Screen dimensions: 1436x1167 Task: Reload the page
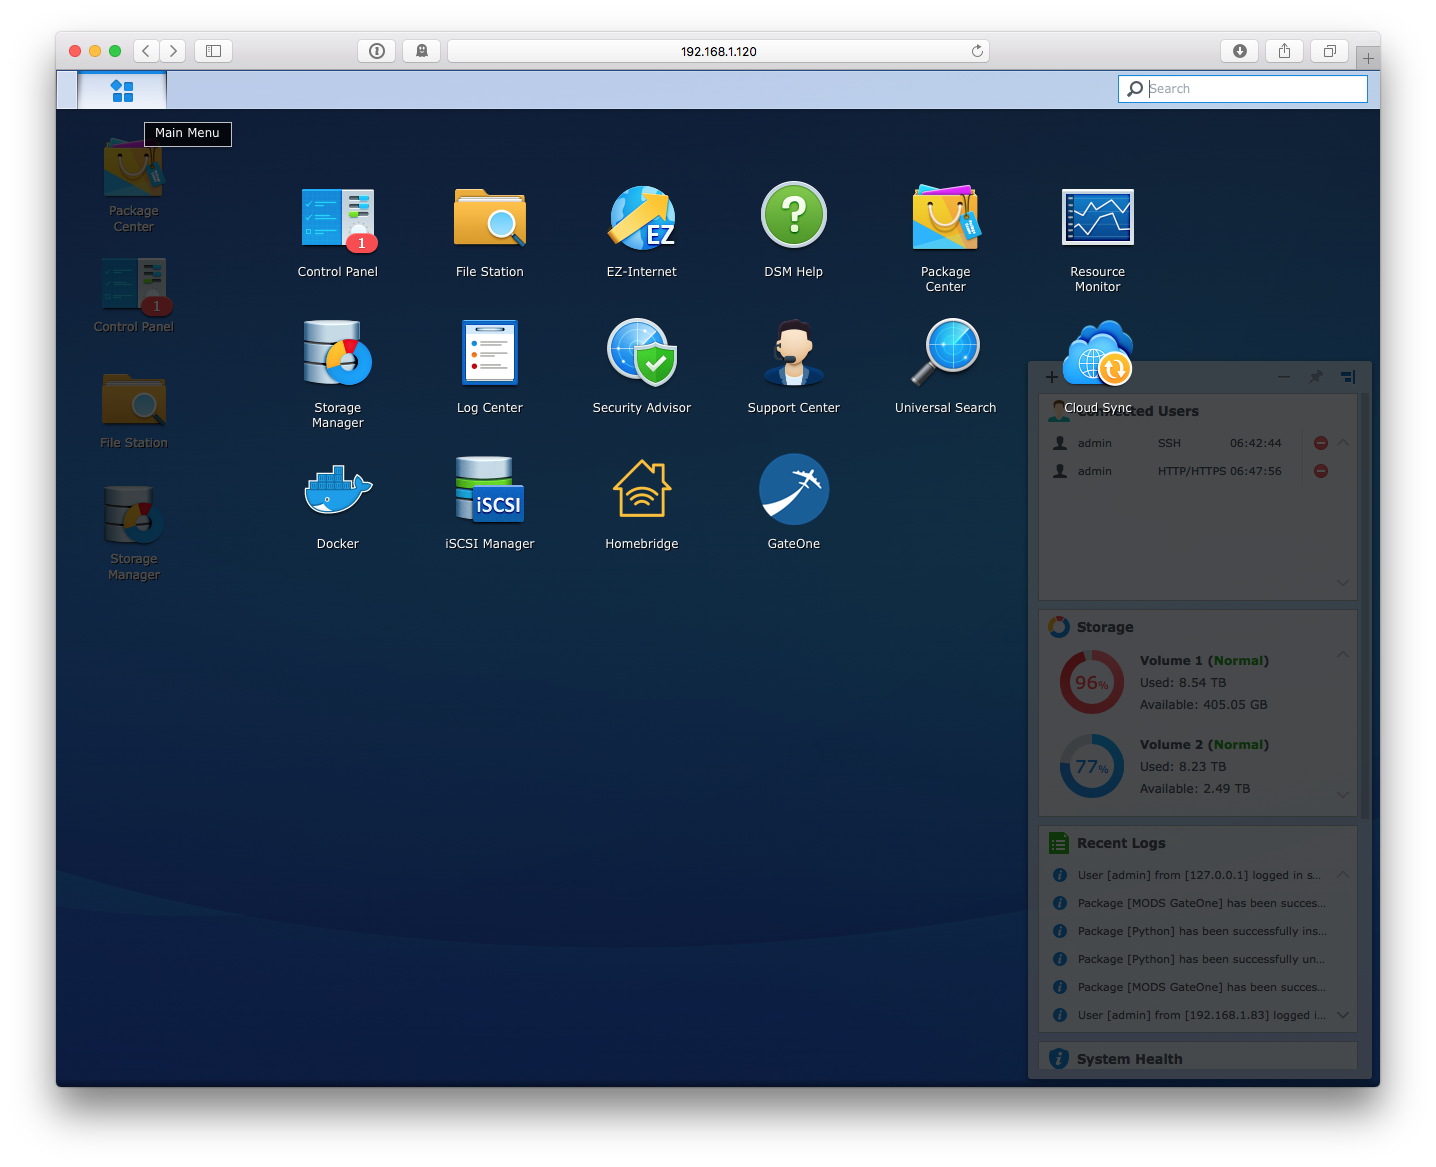977,51
